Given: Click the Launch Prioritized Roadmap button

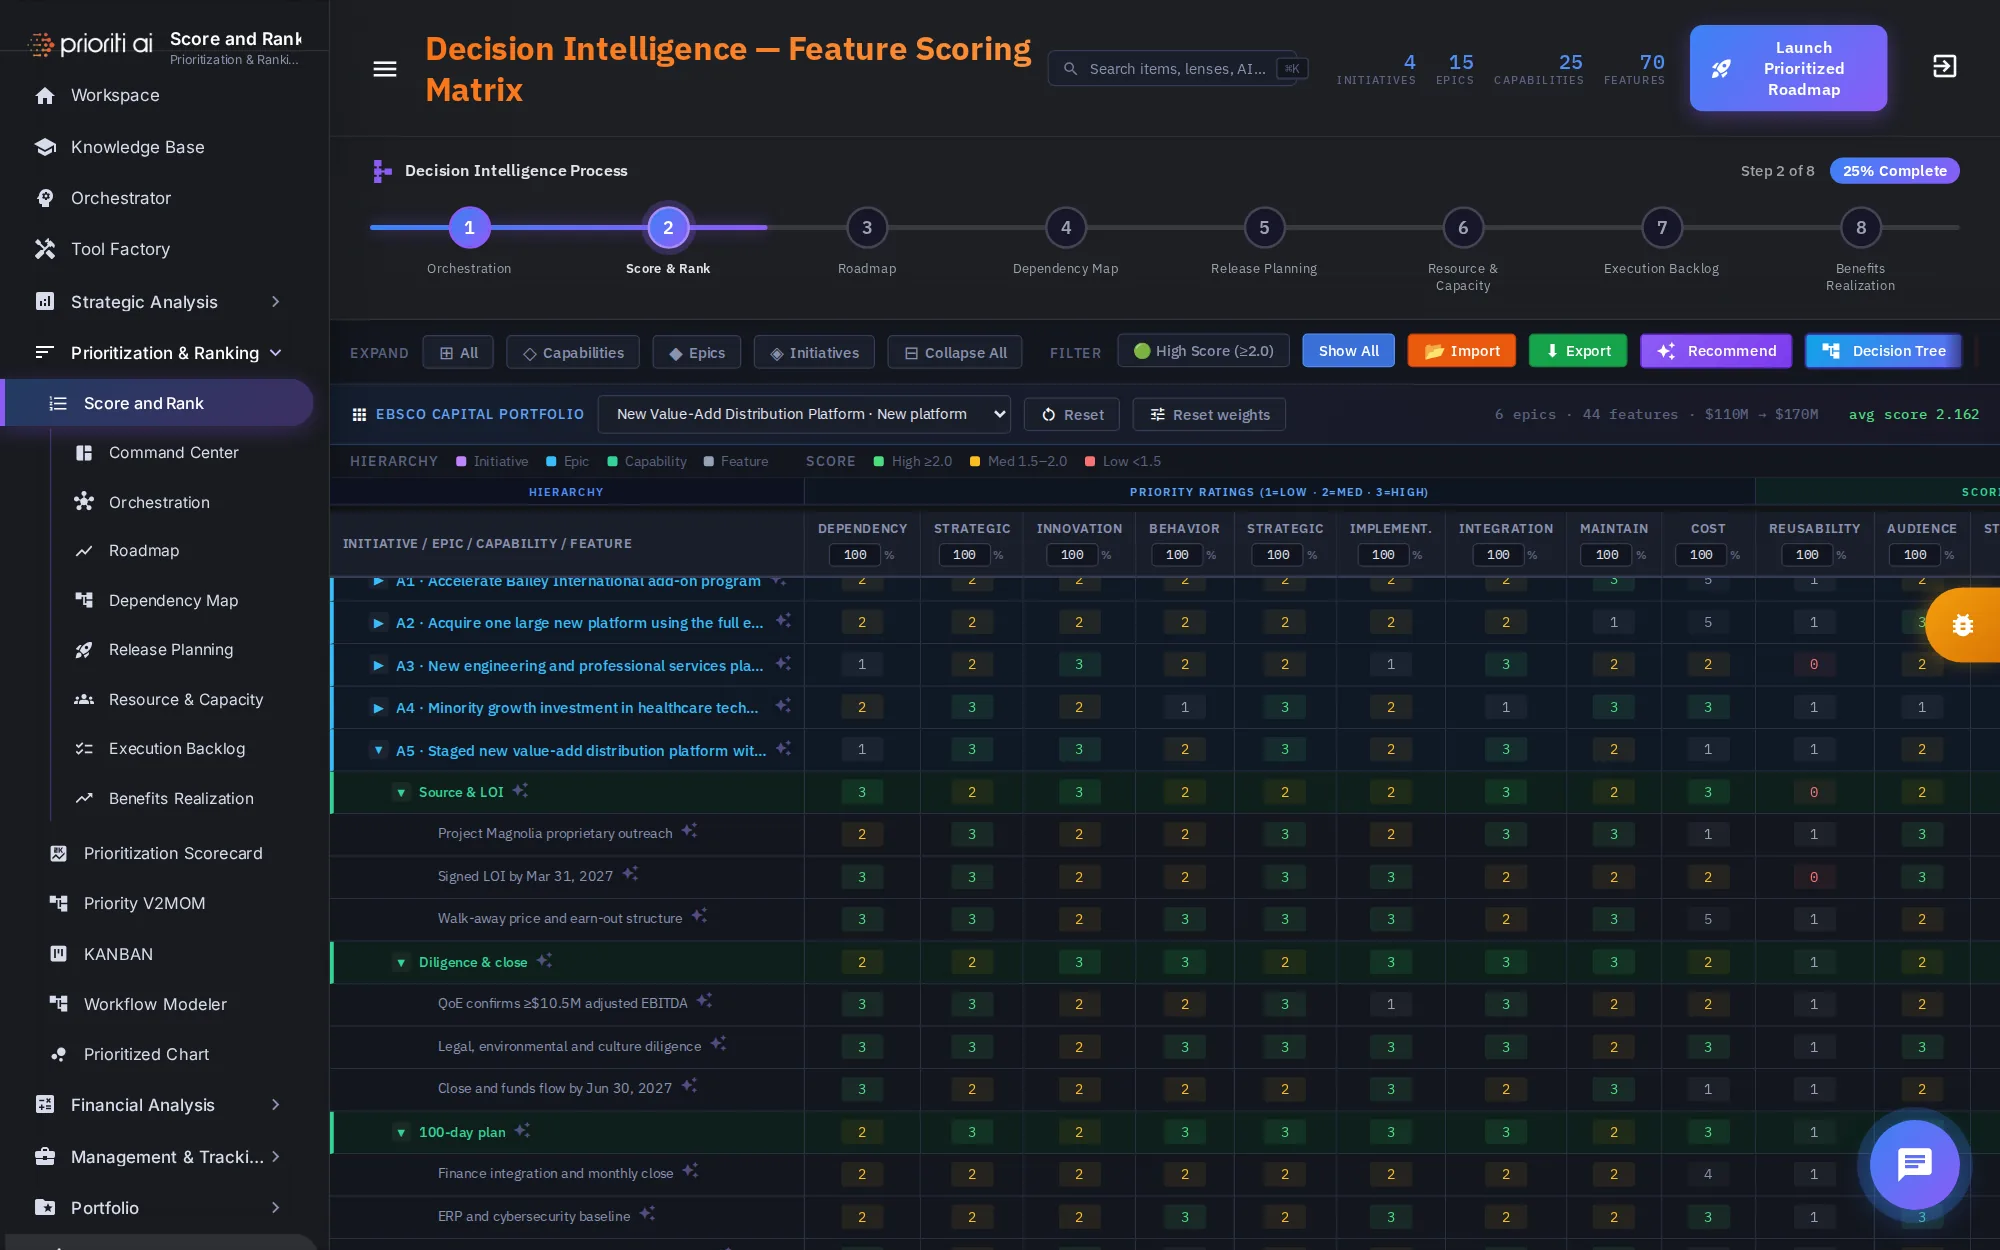Looking at the screenshot, I should click(1788, 68).
